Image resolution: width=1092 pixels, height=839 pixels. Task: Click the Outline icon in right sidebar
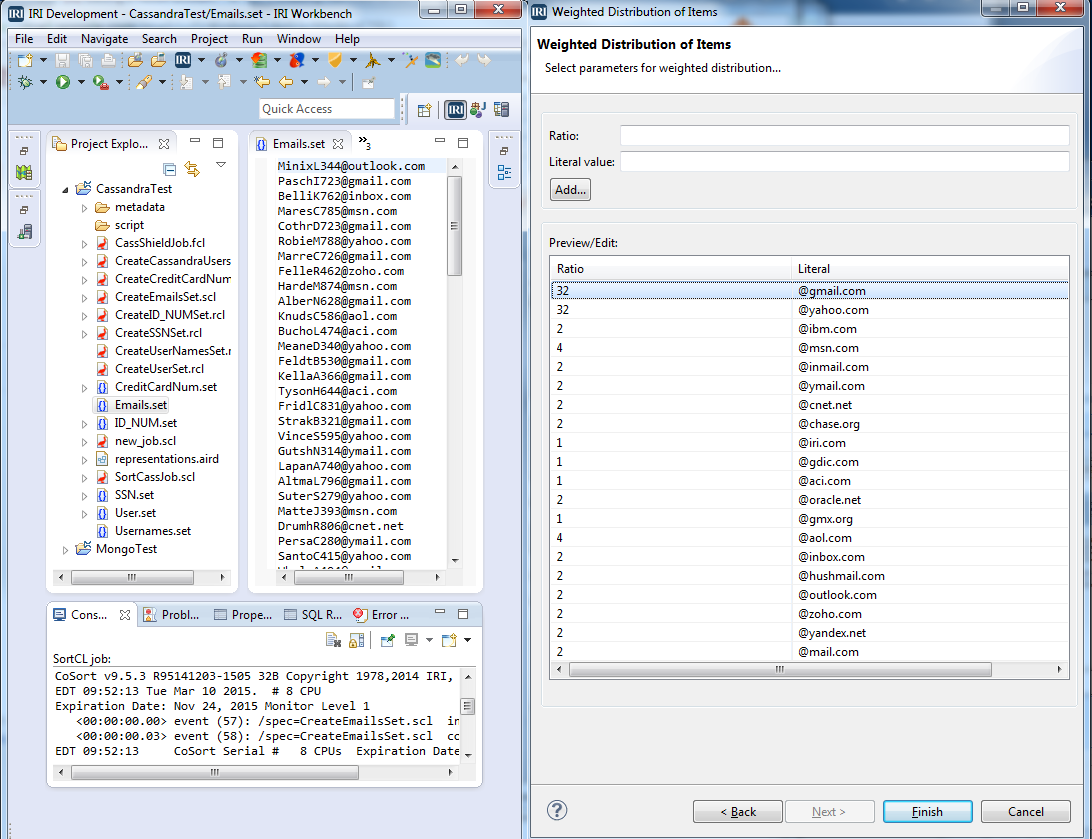pos(504,172)
